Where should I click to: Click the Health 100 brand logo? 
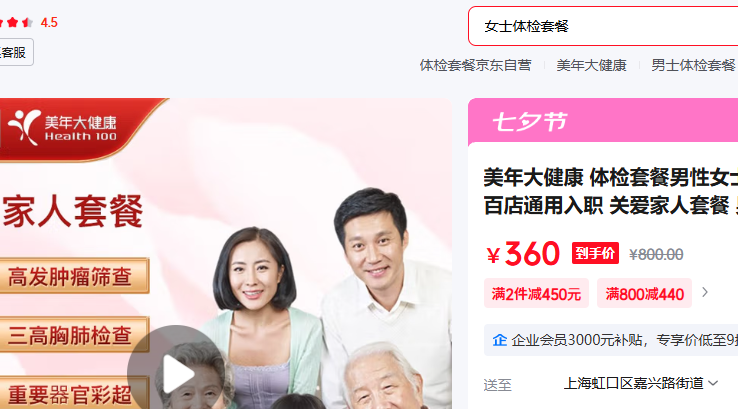tap(63, 128)
